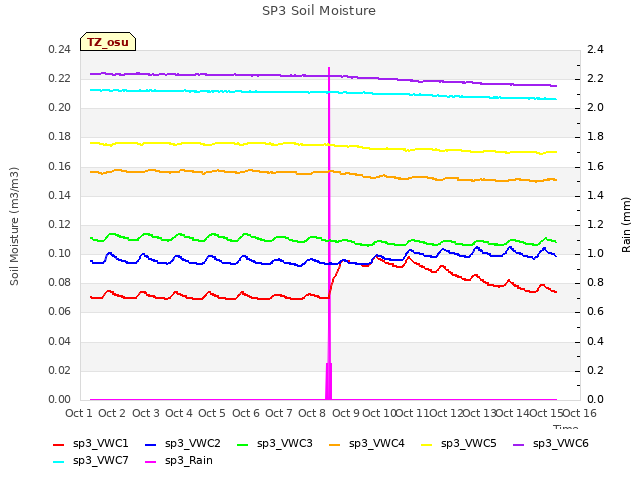Select the sp3_VWC4 legend label
The image size is (640, 480).
point(376,443)
